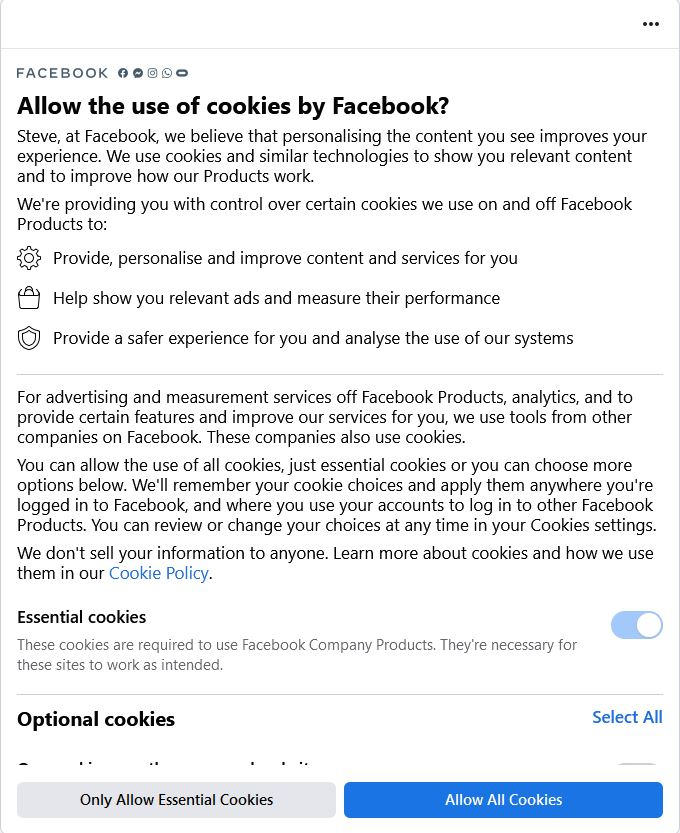
Task: Click the shopping bag icon beside relevant ads
Action: 29,298
